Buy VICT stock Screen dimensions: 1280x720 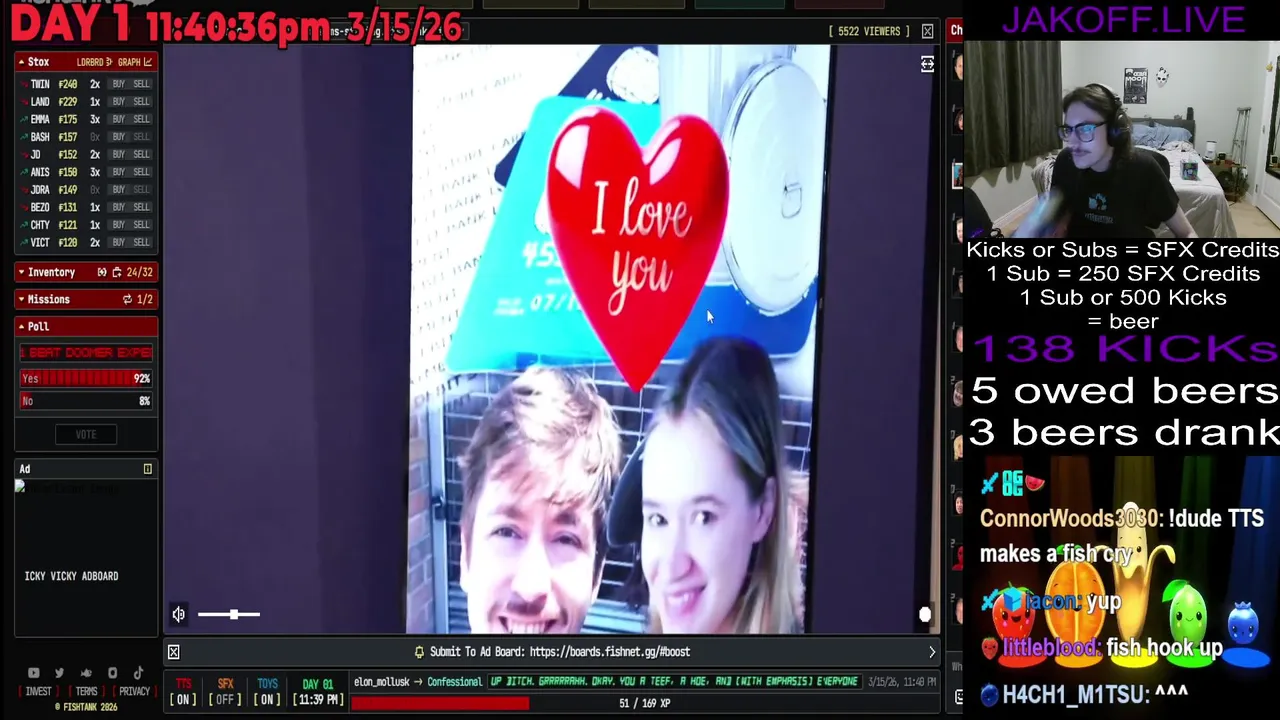click(x=118, y=242)
